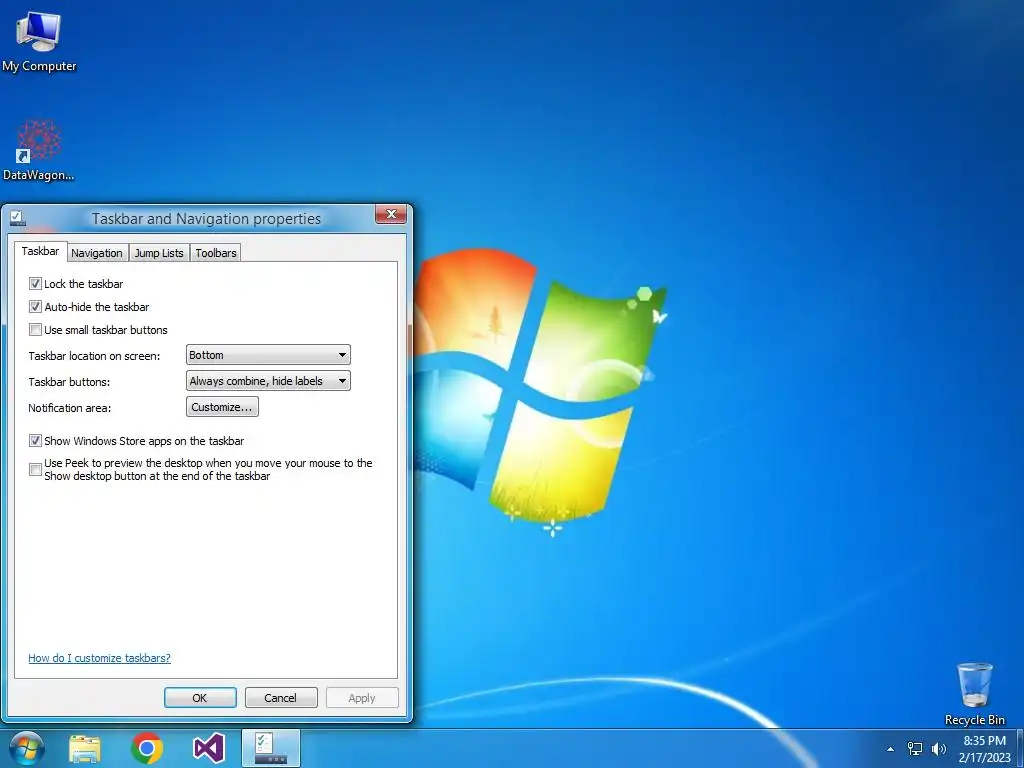Open the Windows Start button
The image size is (1024, 768).
27,748
